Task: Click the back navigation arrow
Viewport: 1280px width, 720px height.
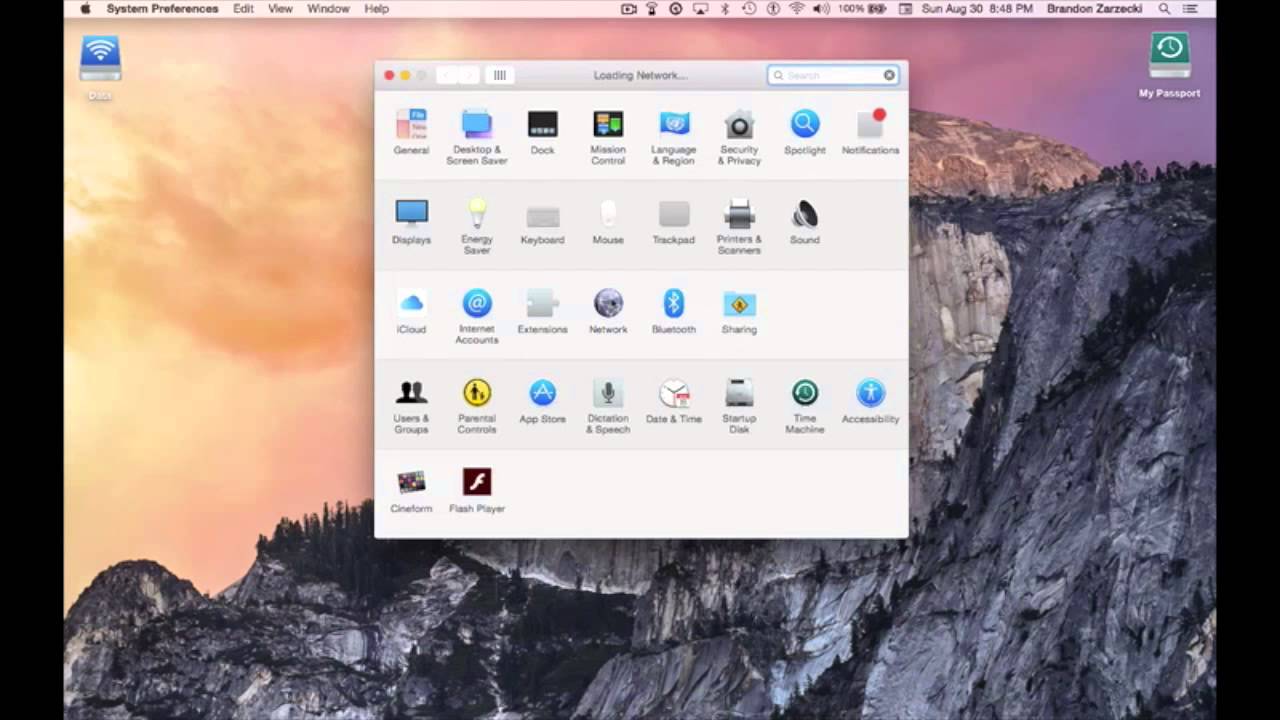Action: 446,75
